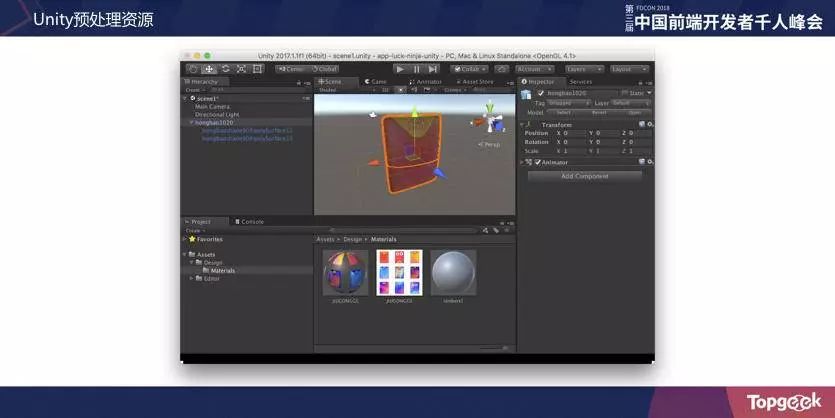Click the red X-axis move arrow

point(374,162)
